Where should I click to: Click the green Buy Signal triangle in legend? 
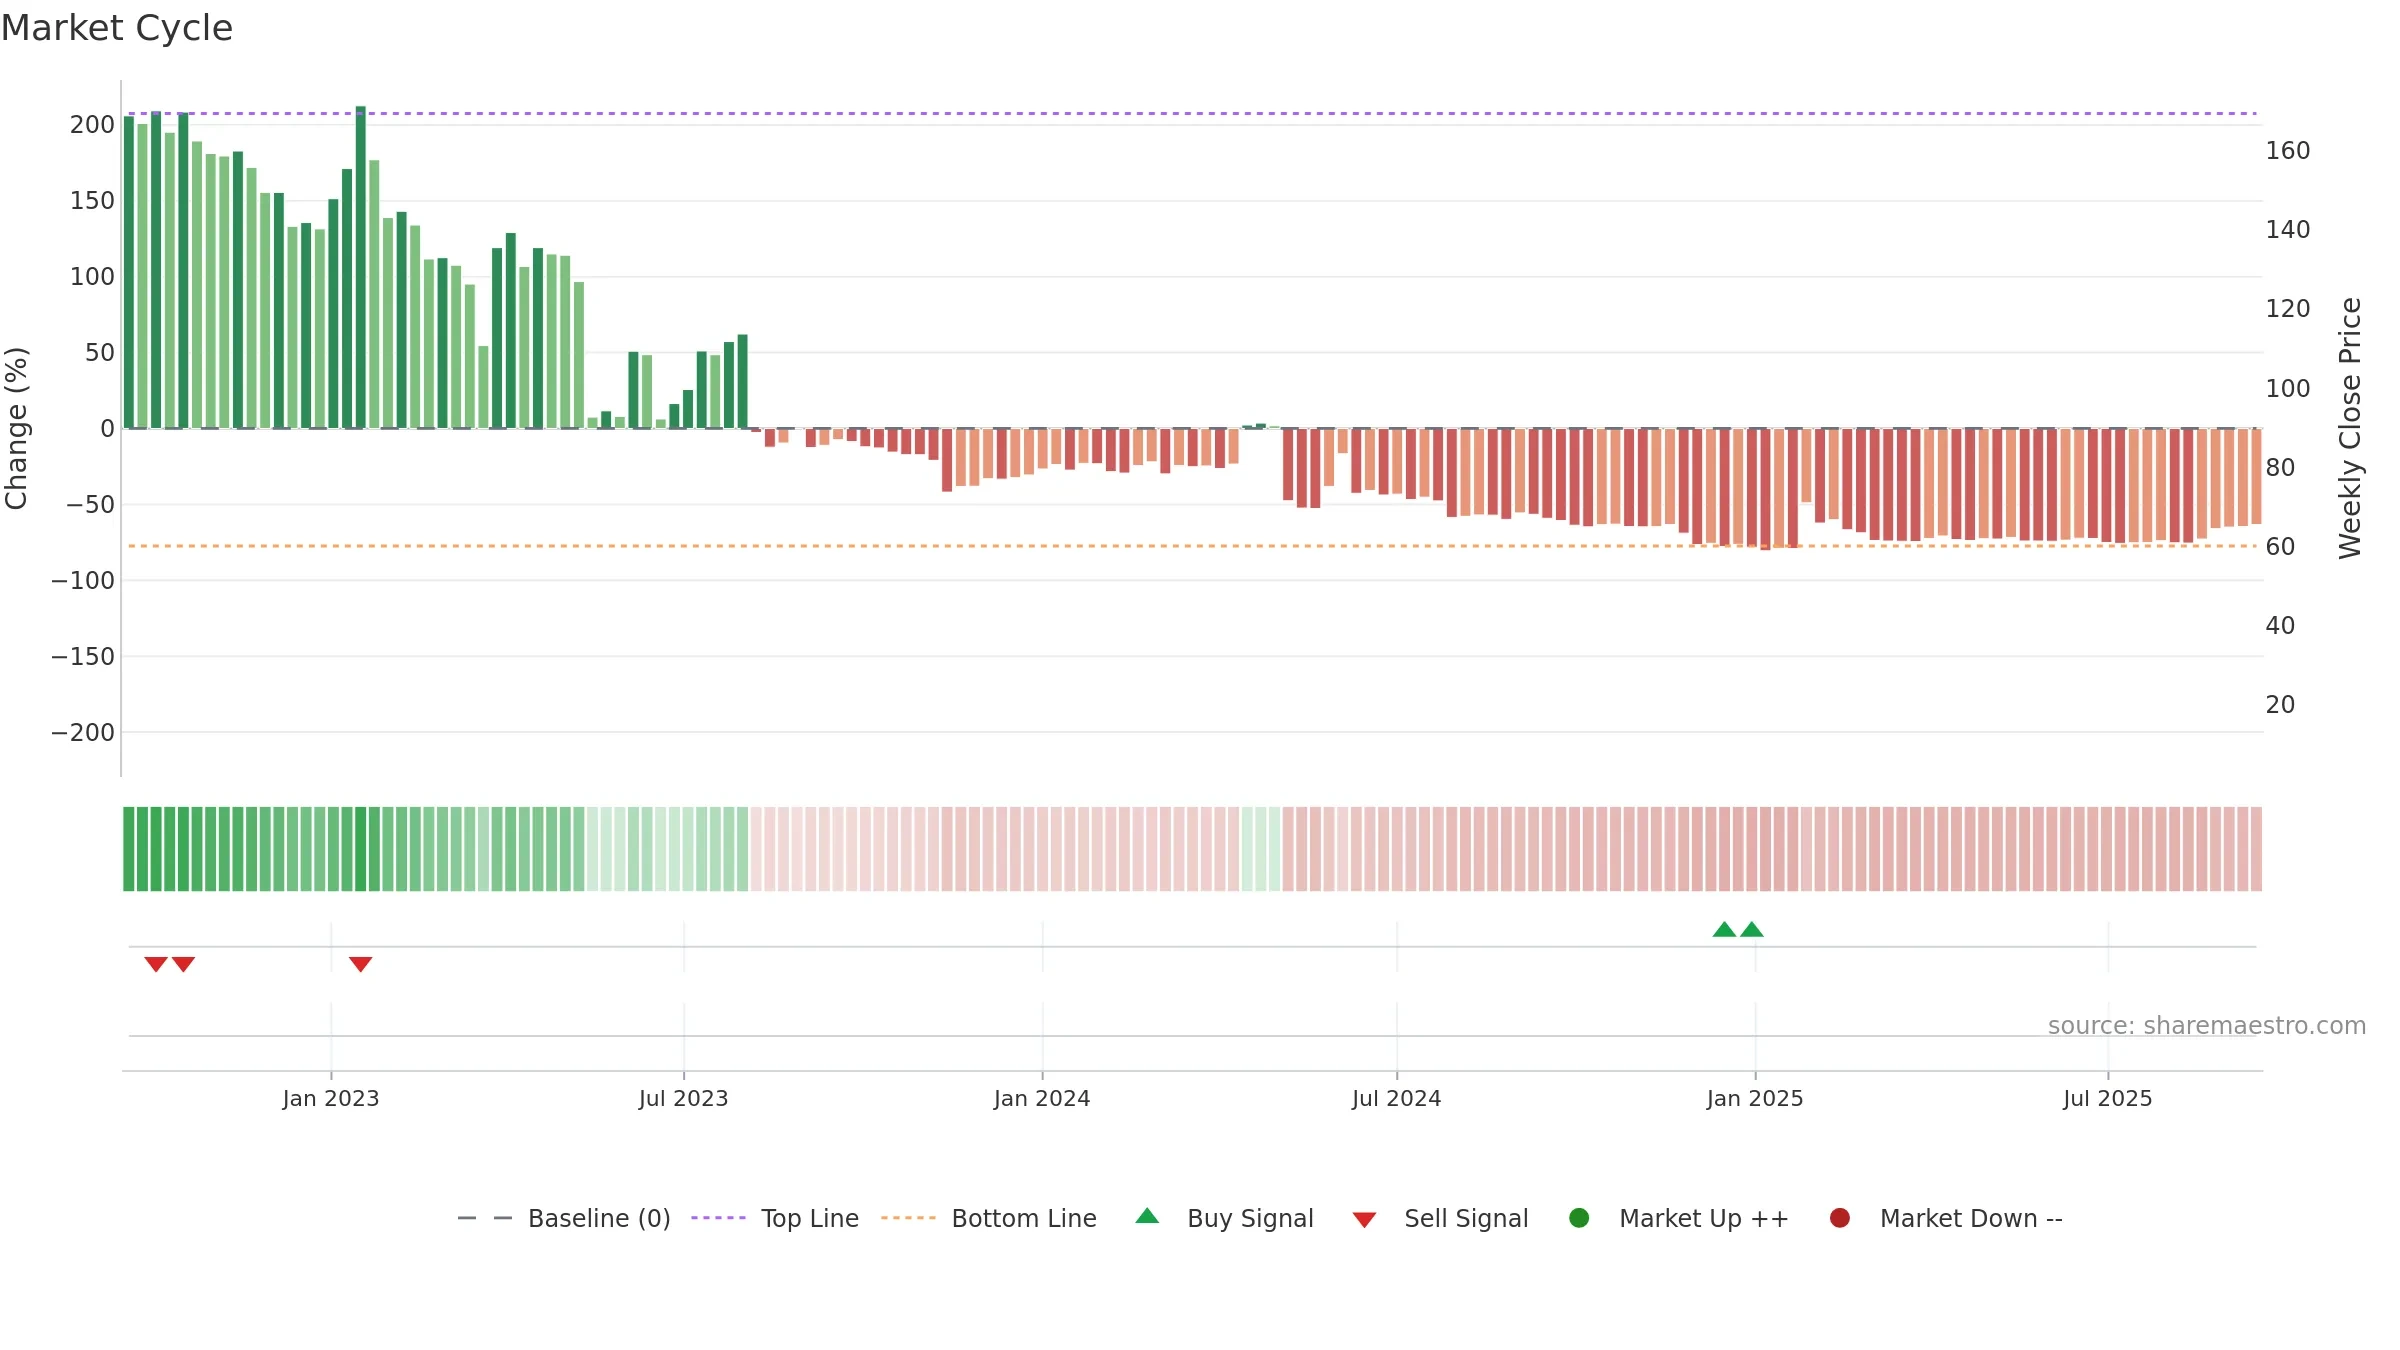(1148, 1216)
